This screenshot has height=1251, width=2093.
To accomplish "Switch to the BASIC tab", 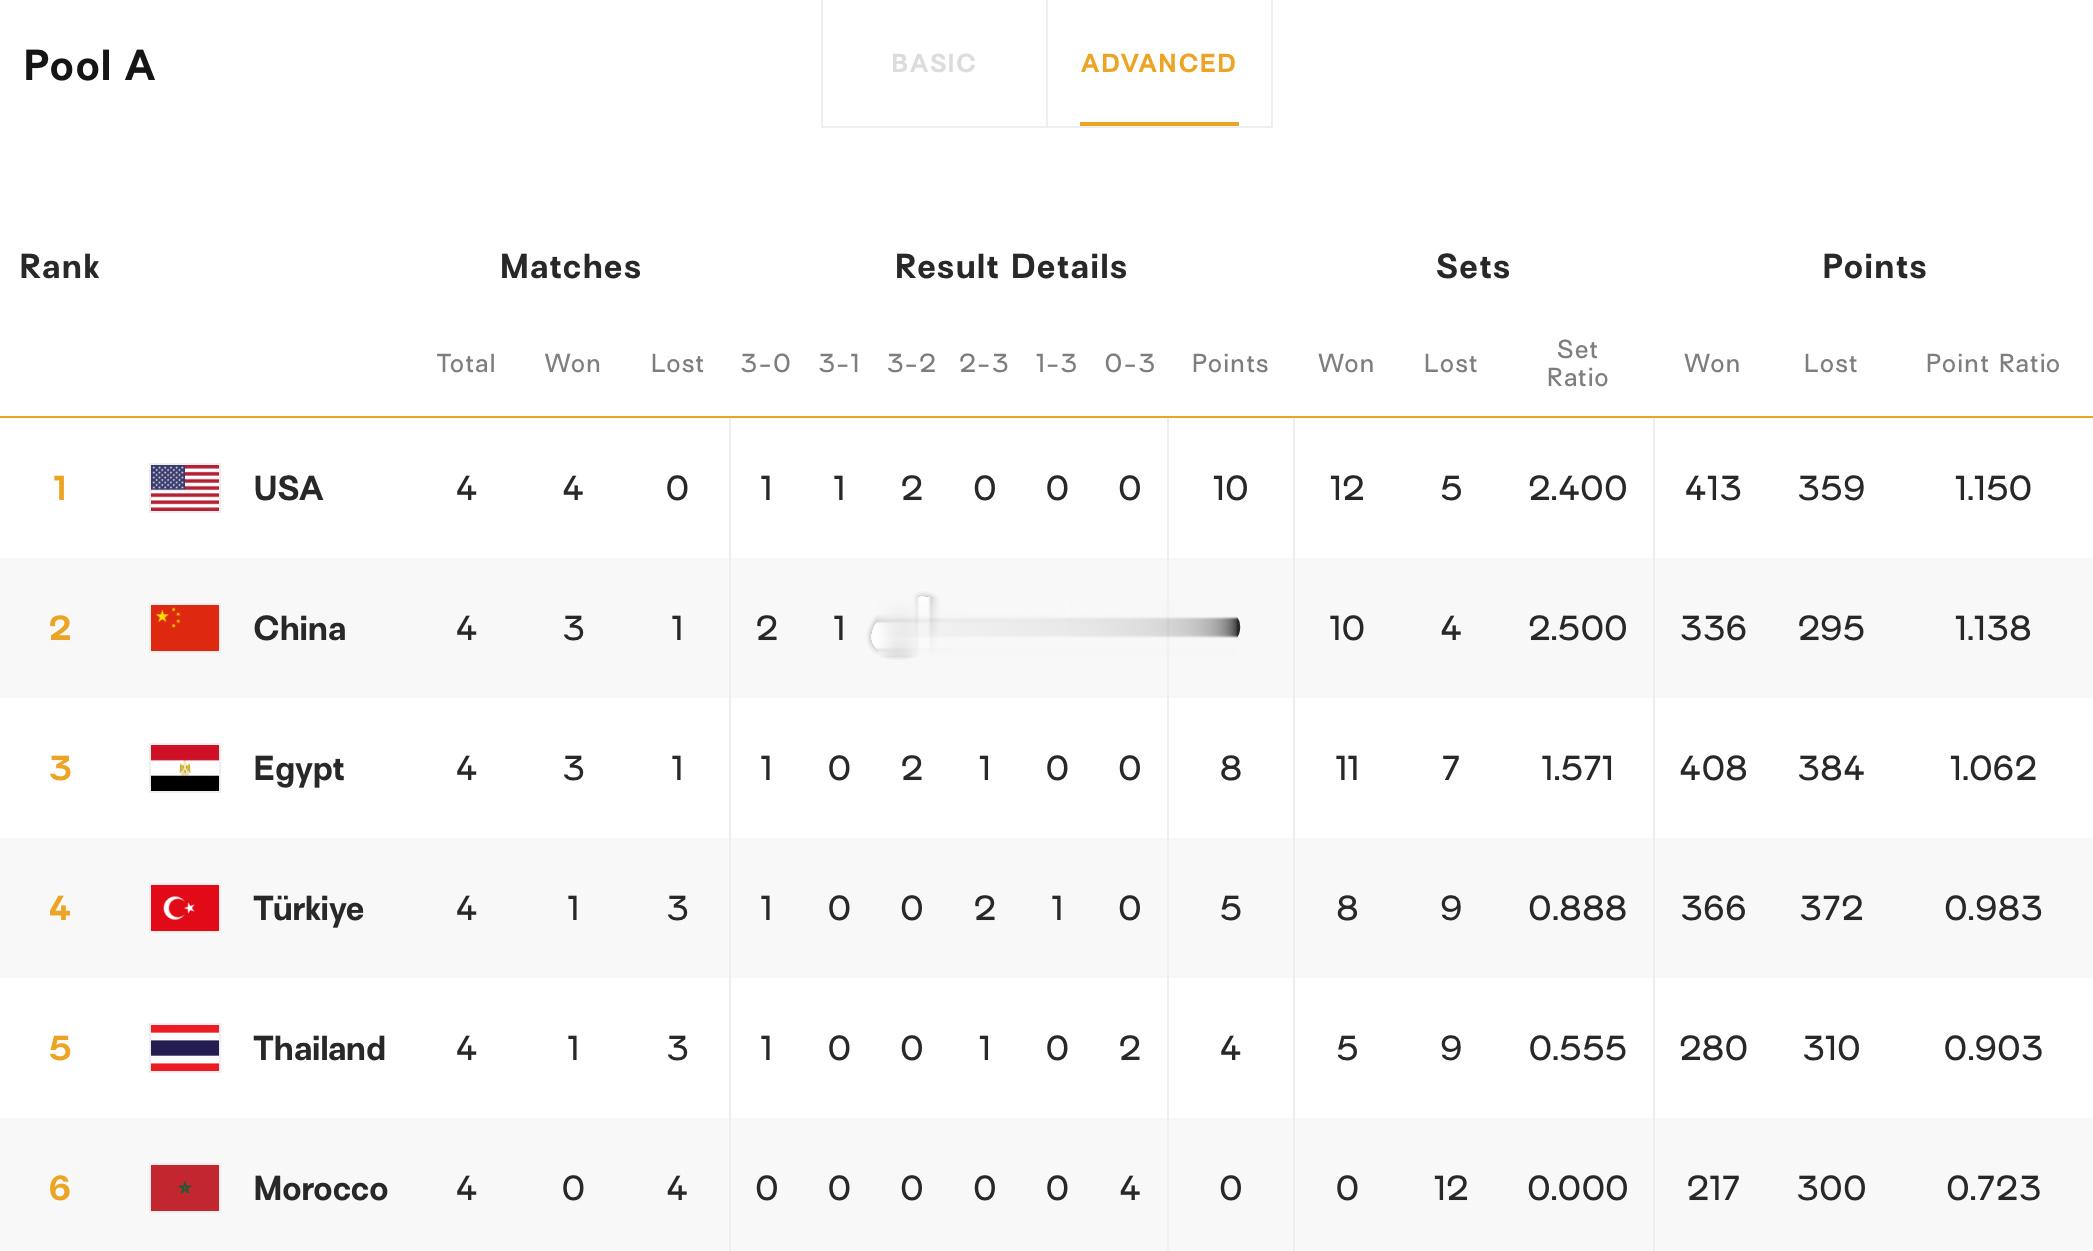I will coord(934,63).
